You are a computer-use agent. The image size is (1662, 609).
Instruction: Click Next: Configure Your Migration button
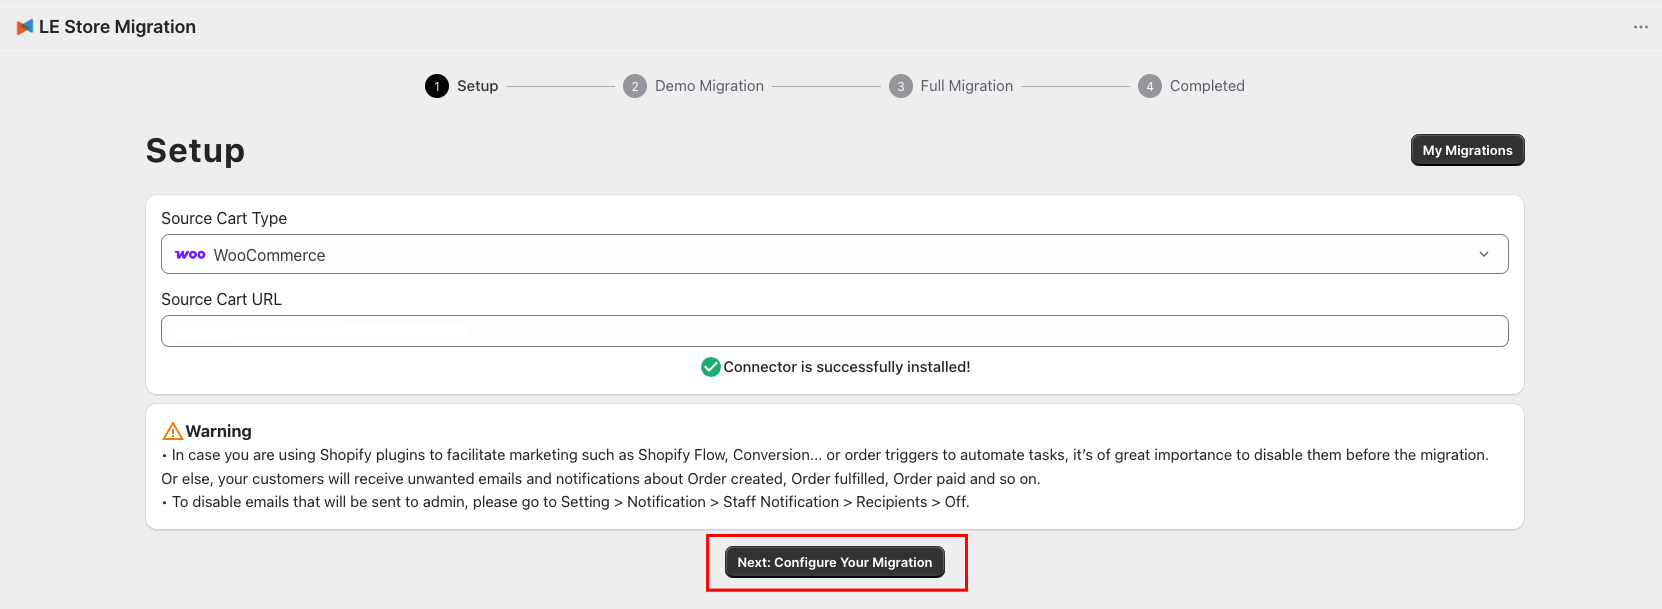[x=835, y=562]
